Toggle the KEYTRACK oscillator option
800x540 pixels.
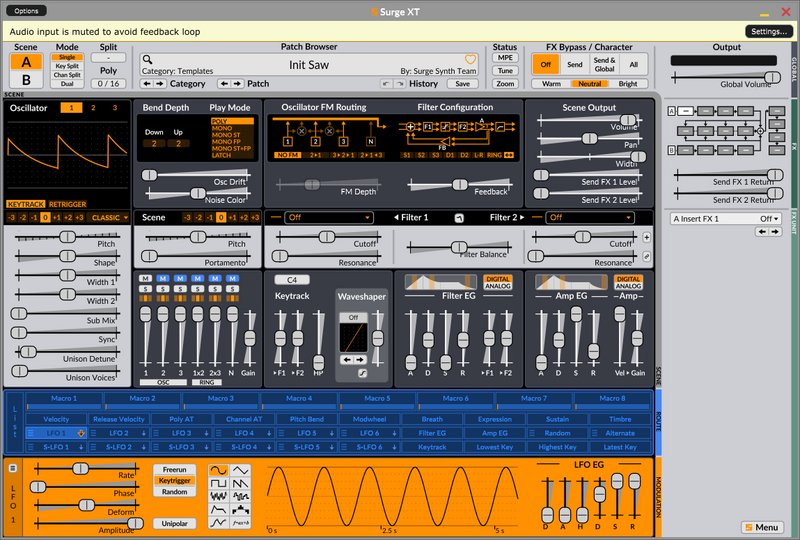pyautogui.click(x=26, y=204)
